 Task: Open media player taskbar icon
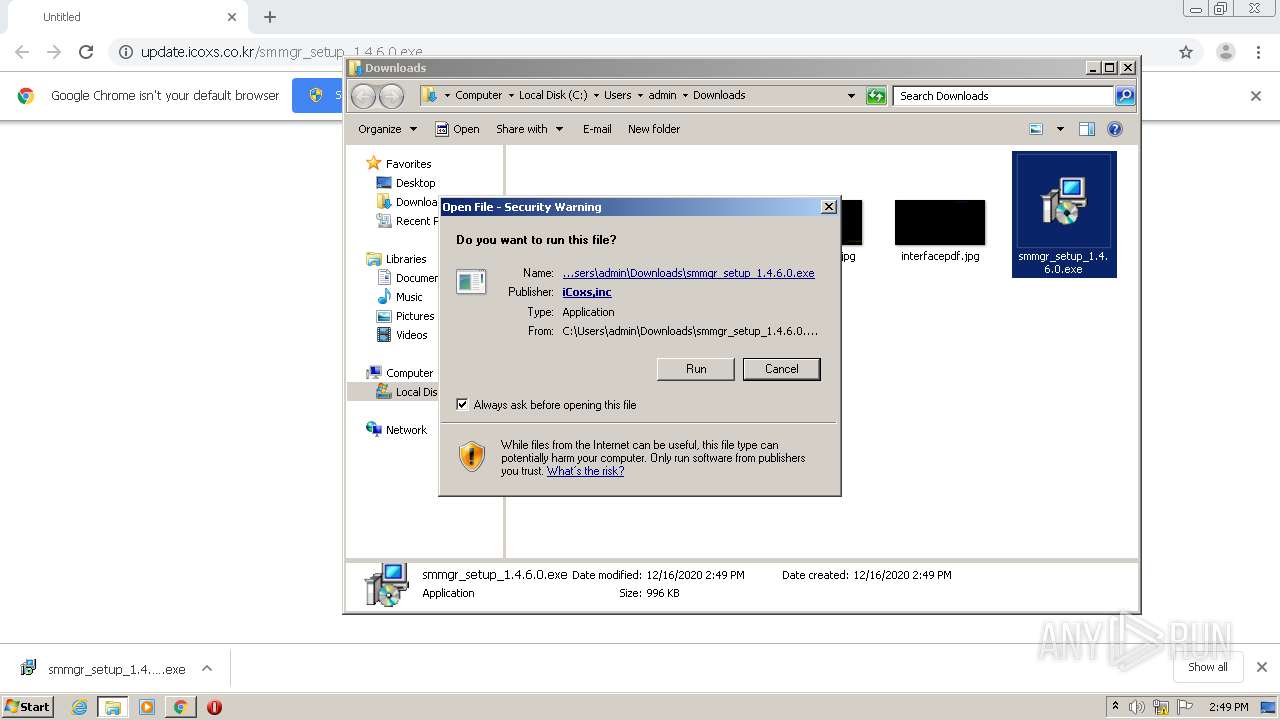tap(147, 707)
